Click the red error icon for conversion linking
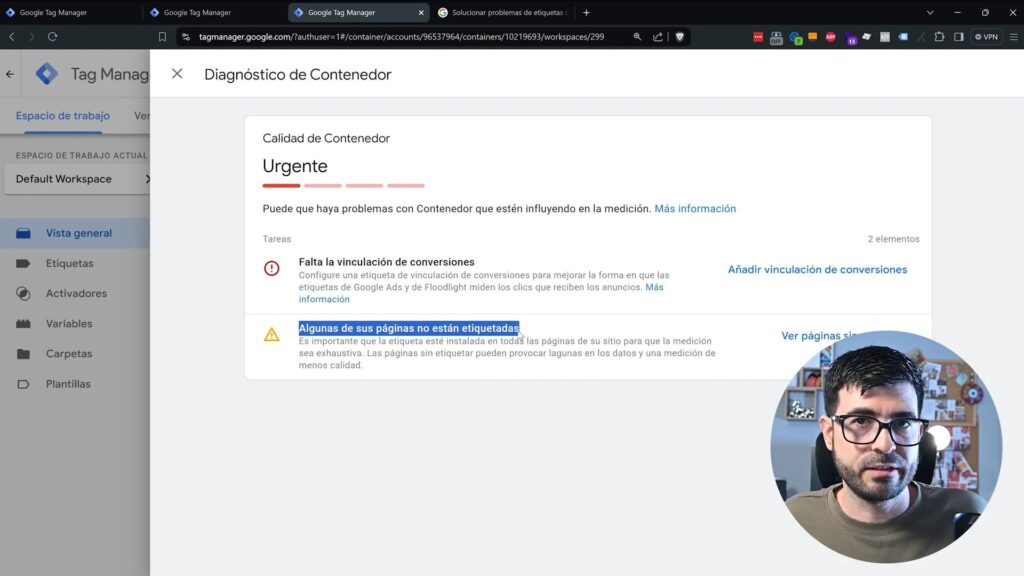Screen dimensions: 1024x576 (x=272, y=268)
